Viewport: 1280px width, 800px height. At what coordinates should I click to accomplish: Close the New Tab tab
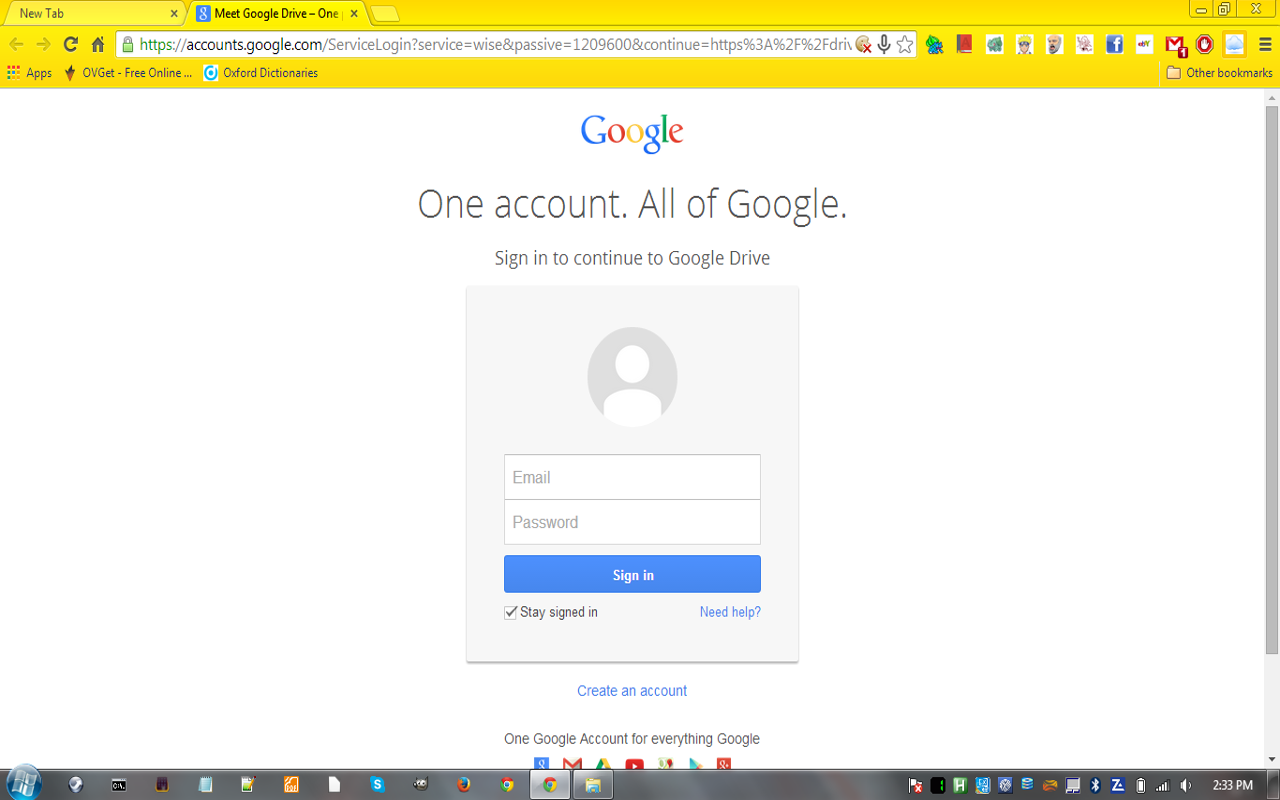click(x=174, y=14)
